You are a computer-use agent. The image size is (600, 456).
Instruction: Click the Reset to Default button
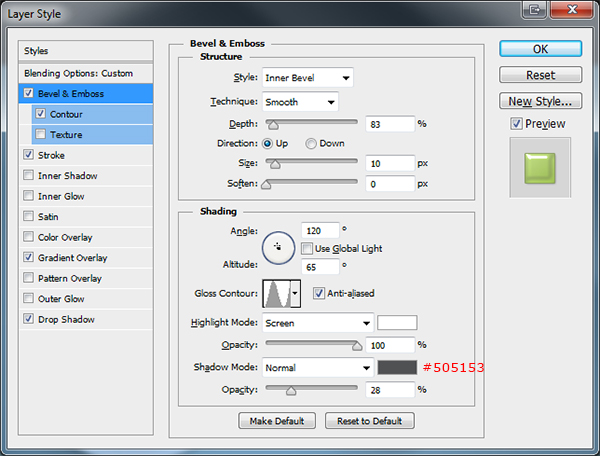point(369,421)
